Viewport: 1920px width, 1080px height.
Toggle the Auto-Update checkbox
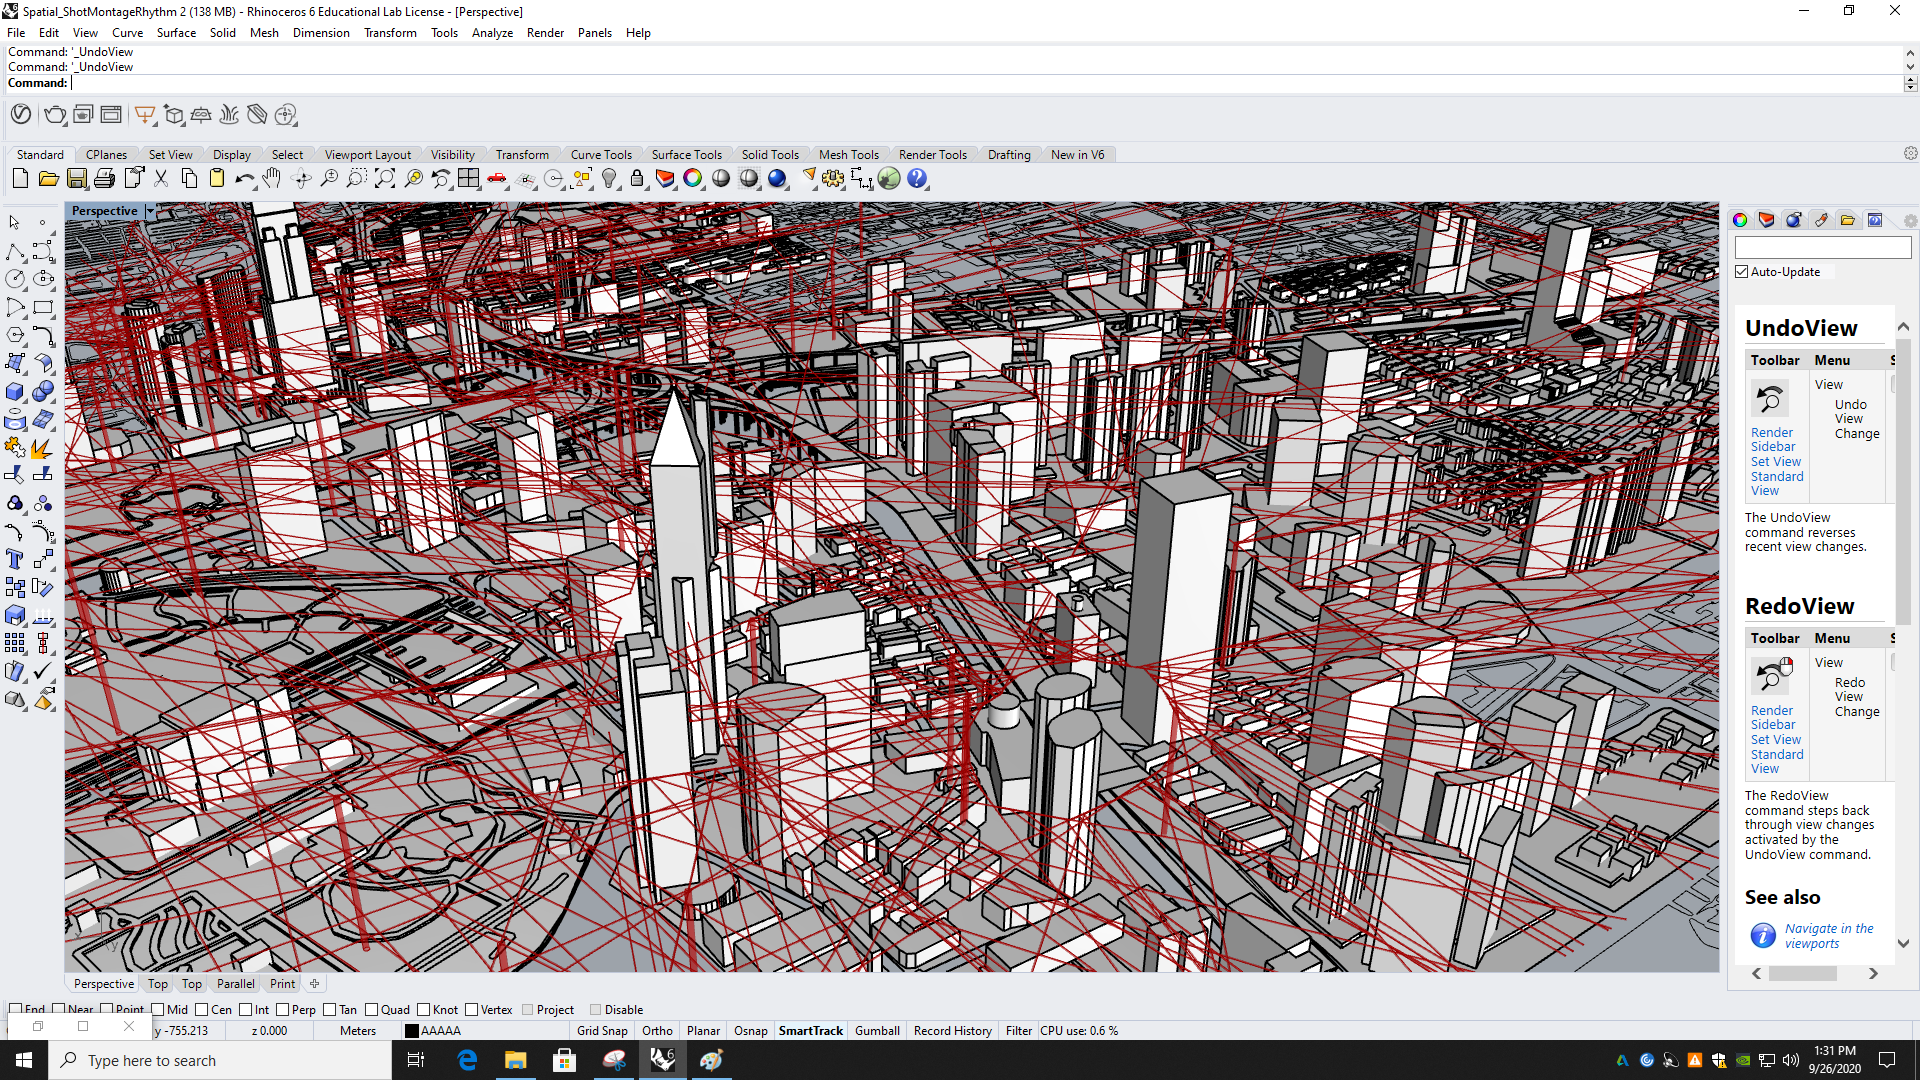(x=1742, y=272)
